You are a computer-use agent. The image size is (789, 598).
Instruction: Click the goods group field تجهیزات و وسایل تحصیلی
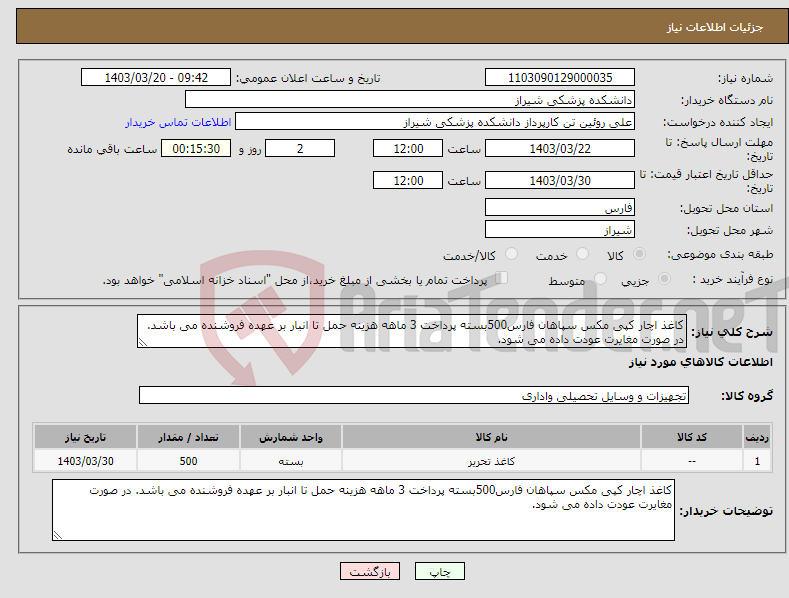pyautogui.click(x=414, y=396)
